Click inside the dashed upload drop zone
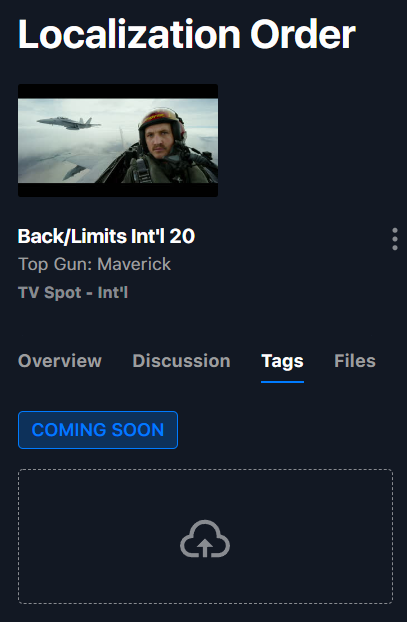407x622 pixels. tap(205, 536)
